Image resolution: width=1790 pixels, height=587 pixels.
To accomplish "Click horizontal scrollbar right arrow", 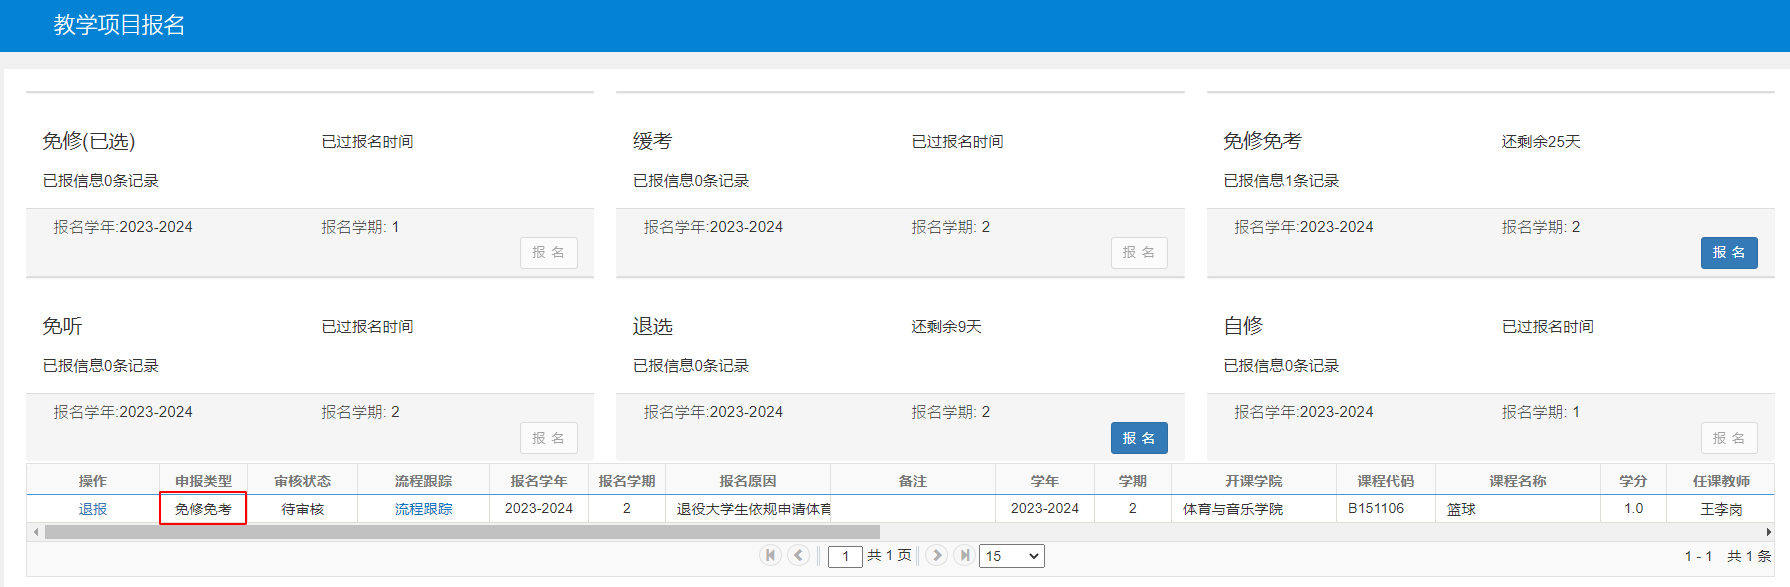I will point(1768,532).
